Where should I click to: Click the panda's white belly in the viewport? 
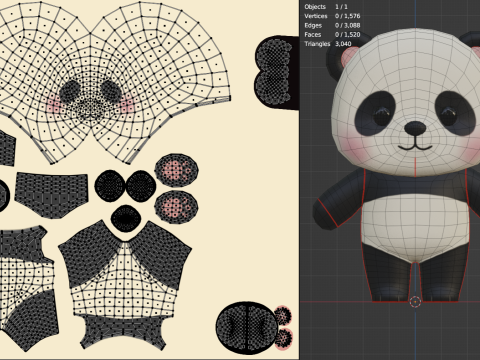tap(416, 227)
